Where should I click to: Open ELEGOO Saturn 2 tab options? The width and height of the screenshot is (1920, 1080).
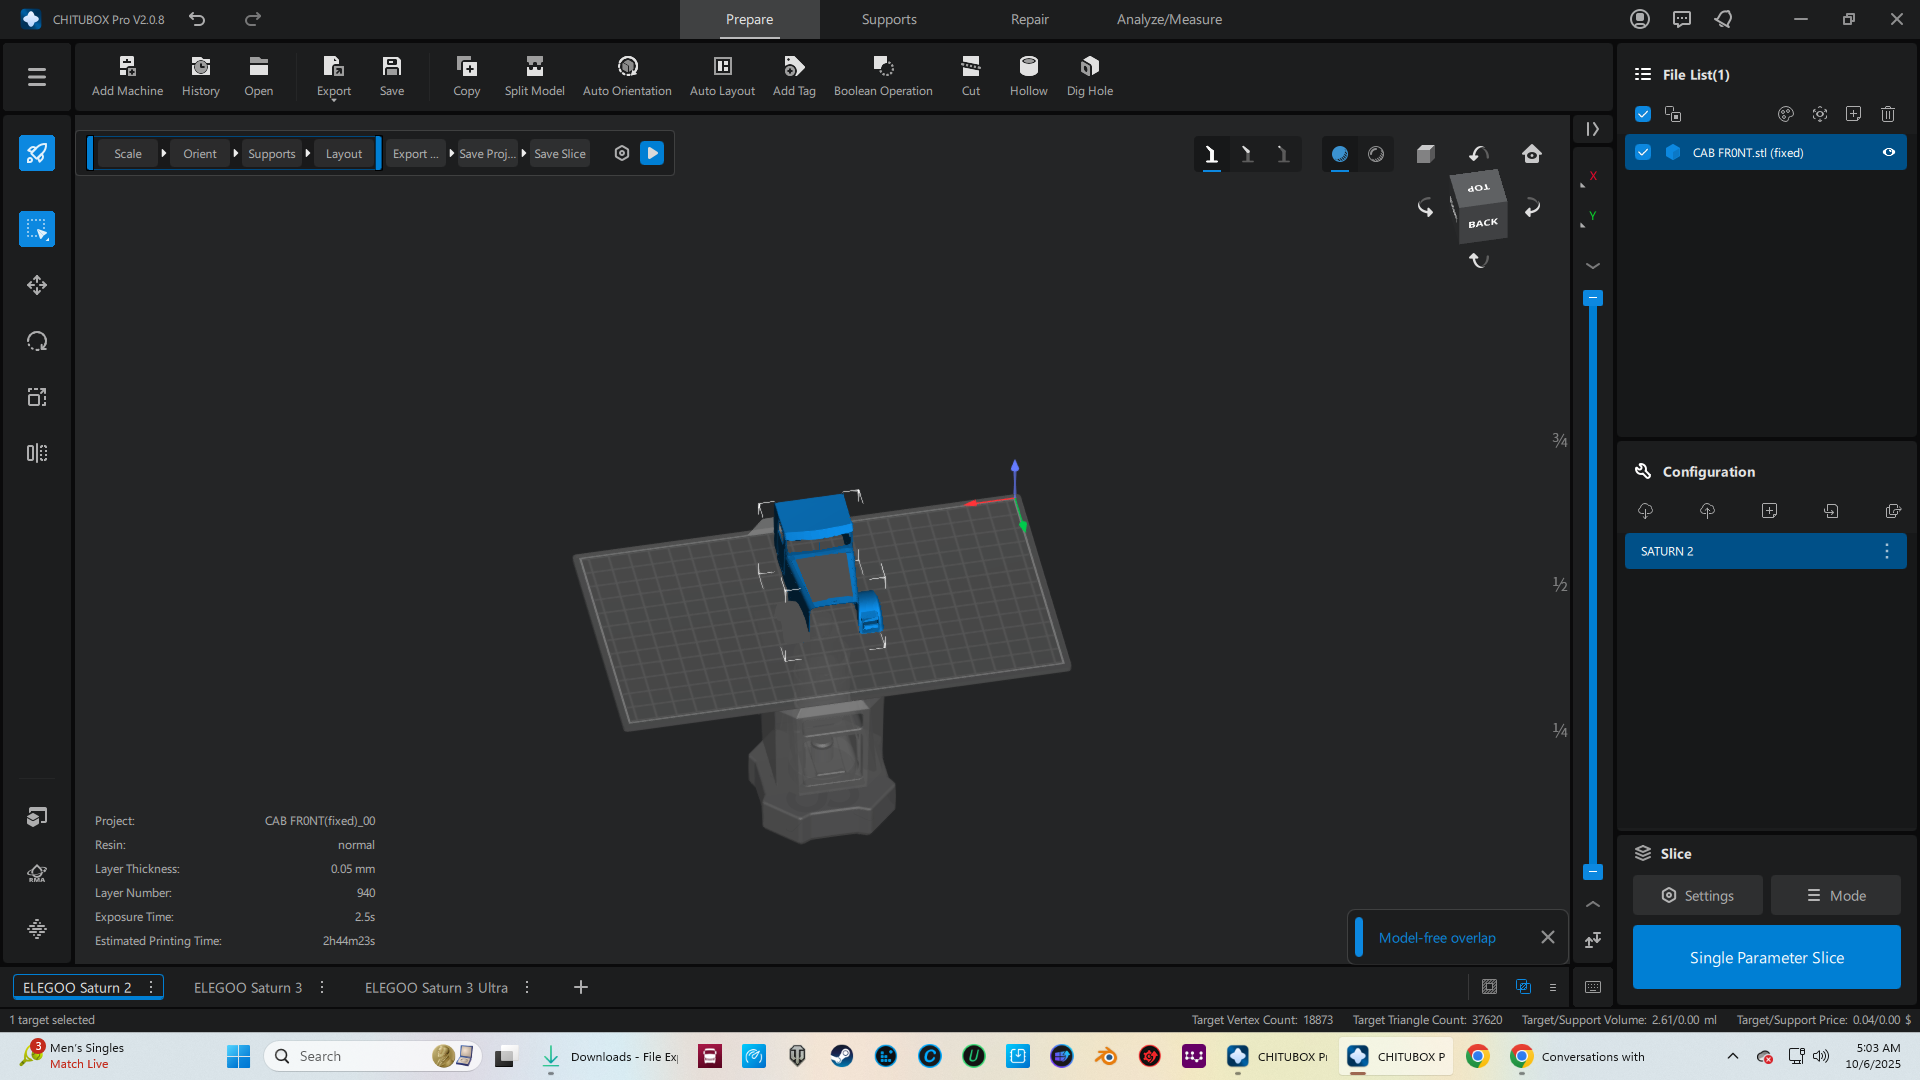coord(151,987)
